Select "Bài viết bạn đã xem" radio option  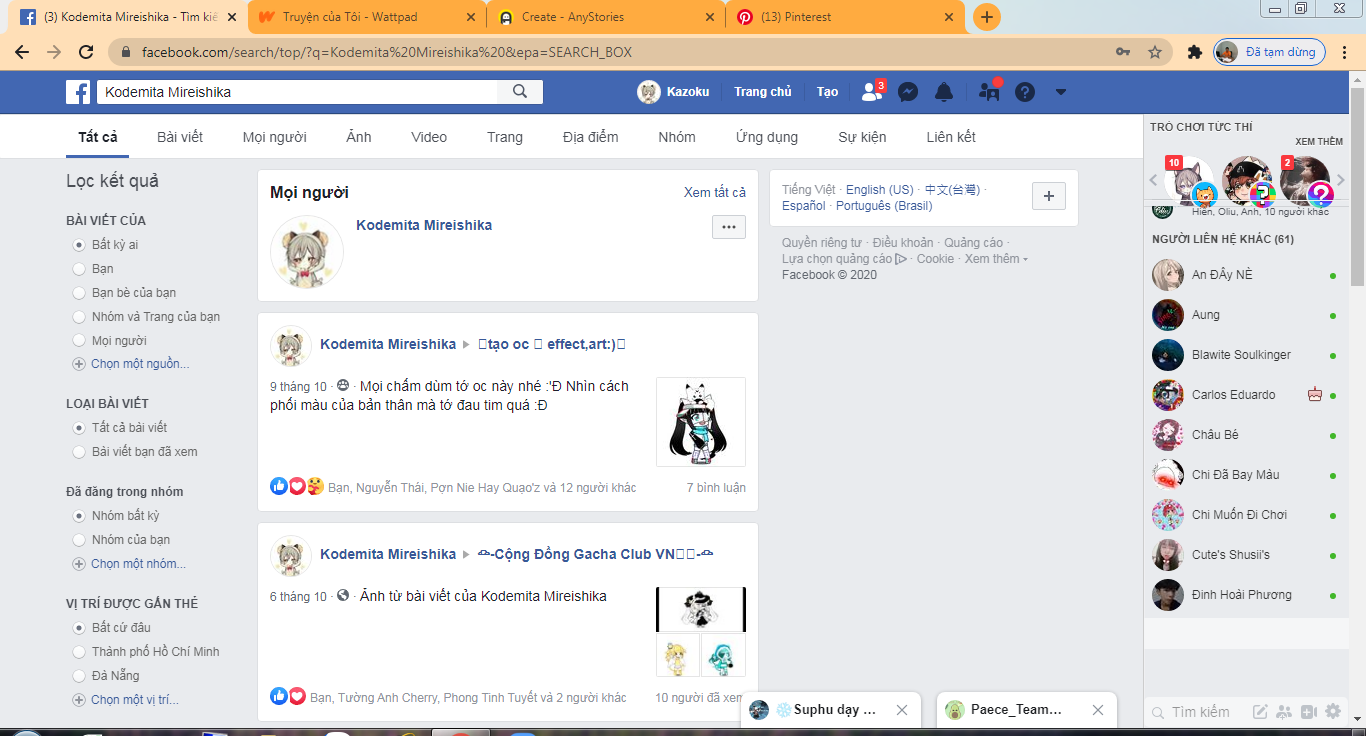[x=79, y=452]
